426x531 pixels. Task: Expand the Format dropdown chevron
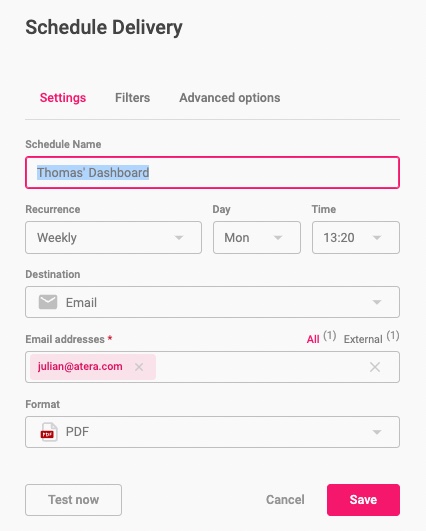click(x=377, y=432)
